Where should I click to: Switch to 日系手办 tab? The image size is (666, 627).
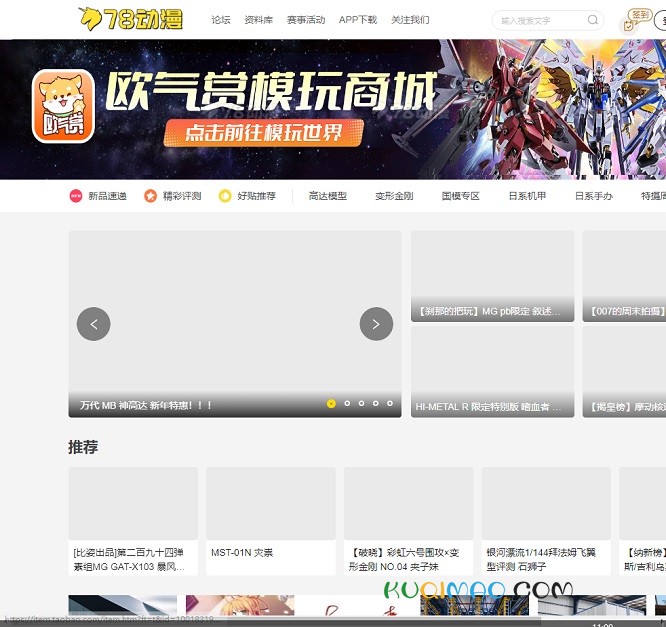[593, 196]
